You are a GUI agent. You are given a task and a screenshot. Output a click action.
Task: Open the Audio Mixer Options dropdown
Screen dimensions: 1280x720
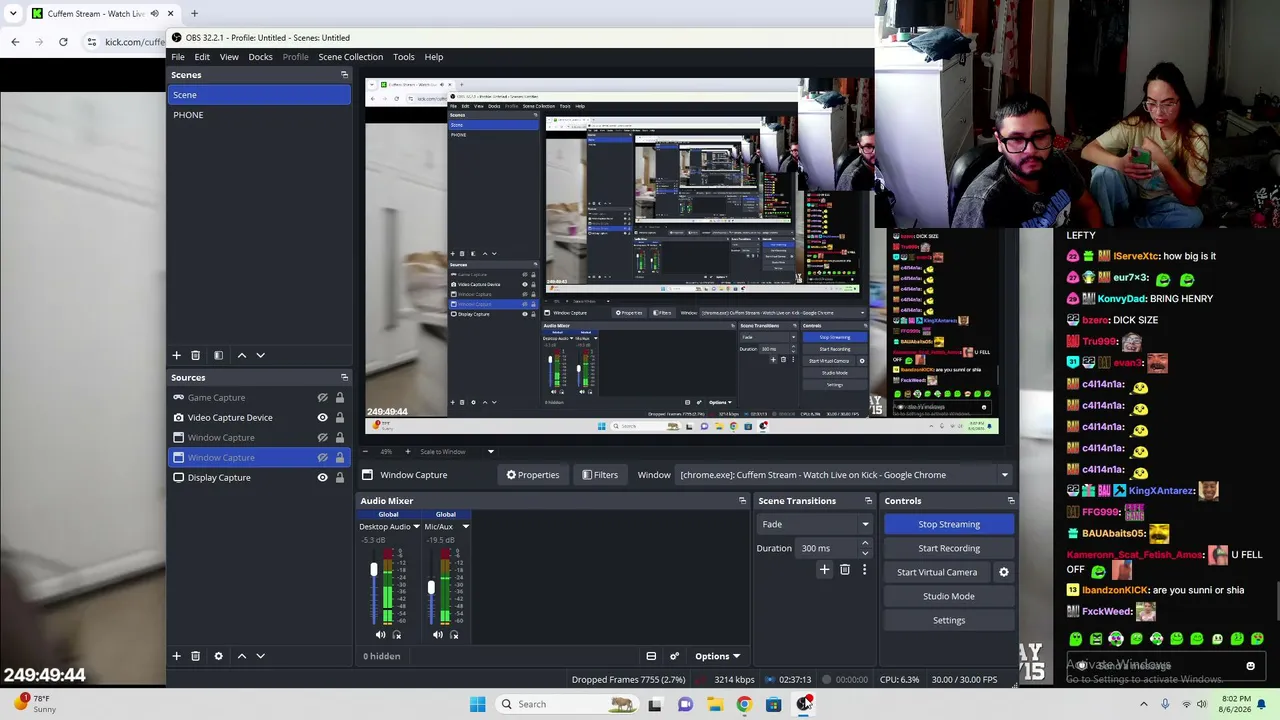717,656
